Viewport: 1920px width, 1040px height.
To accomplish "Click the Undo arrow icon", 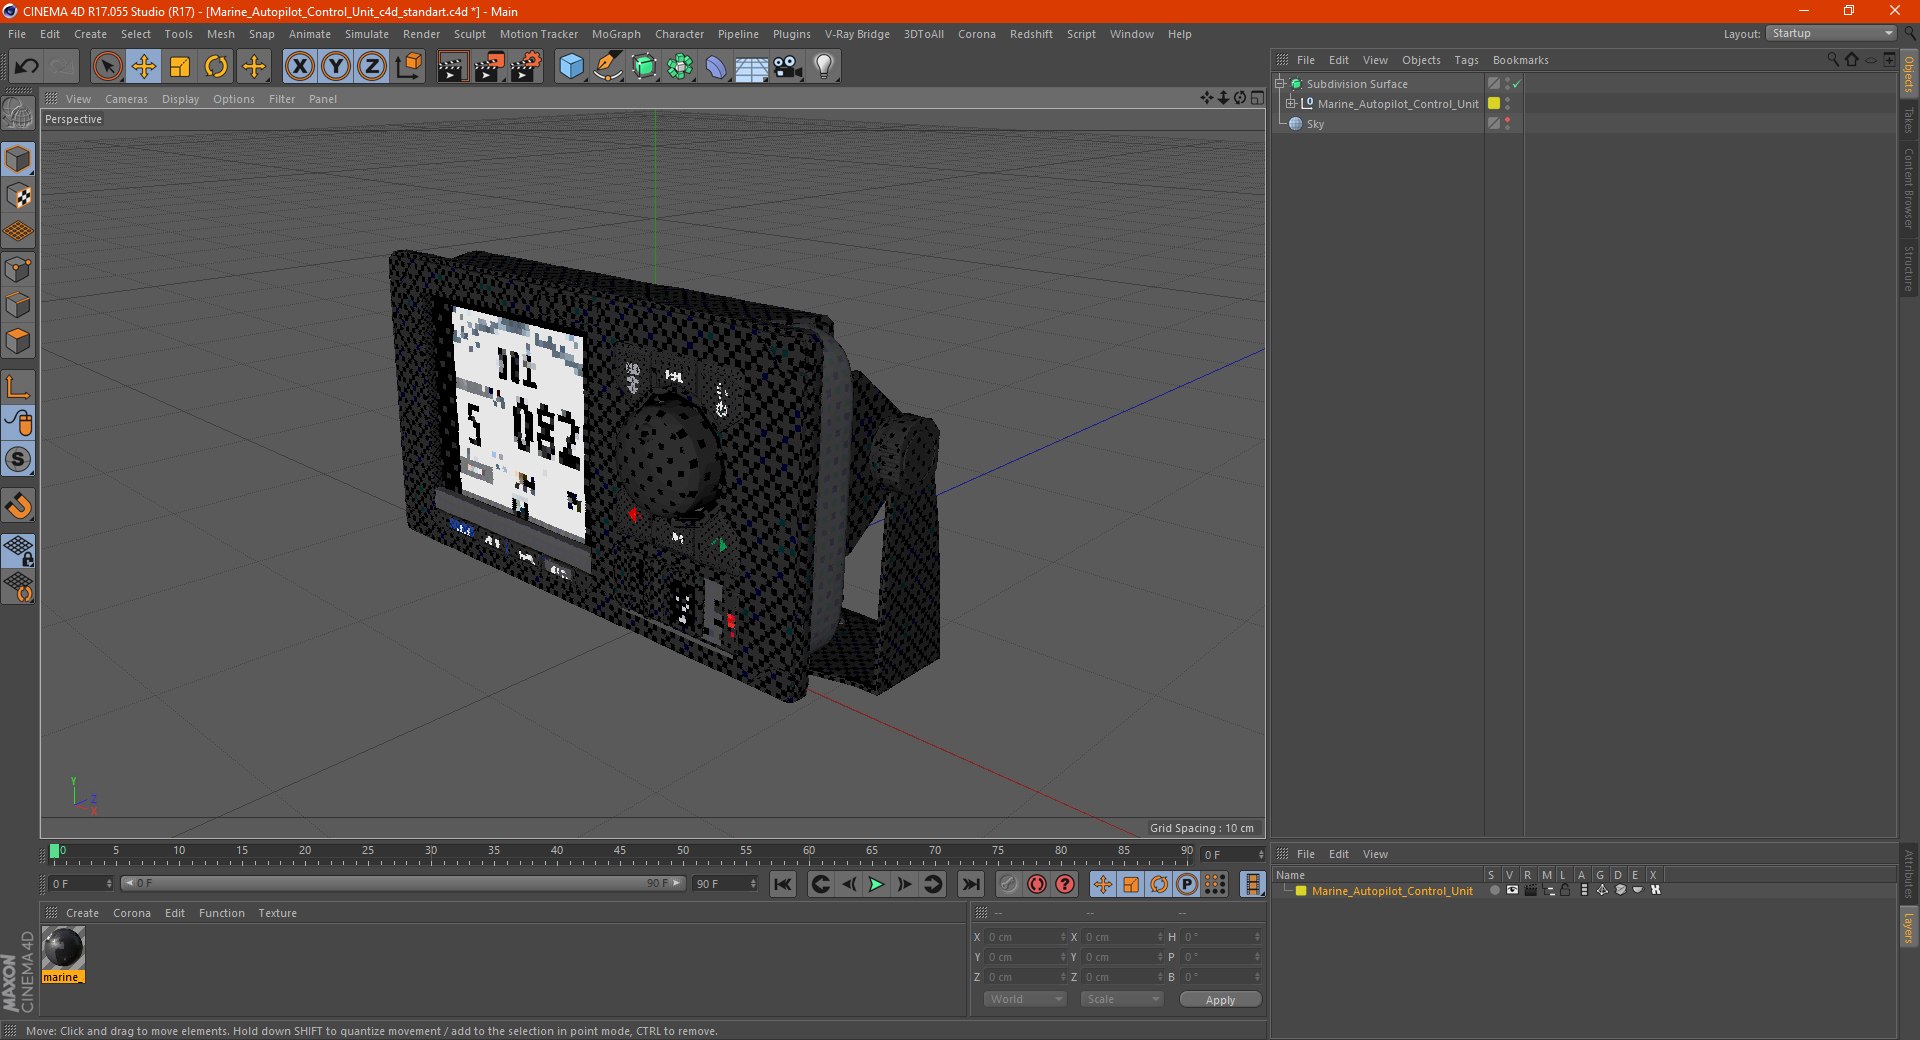I will (27, 67).
